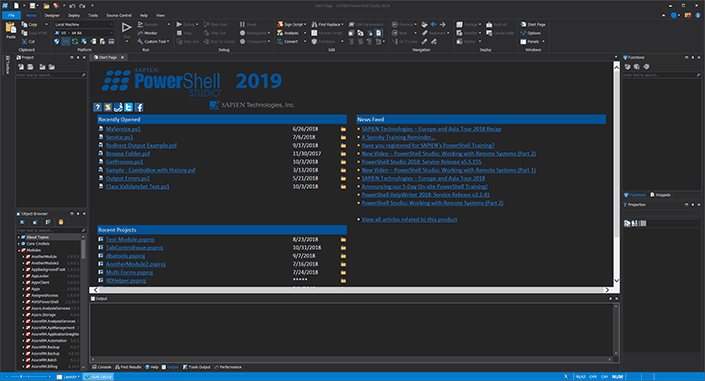Expand the Core Cmdlets tree node

(19, 244)
